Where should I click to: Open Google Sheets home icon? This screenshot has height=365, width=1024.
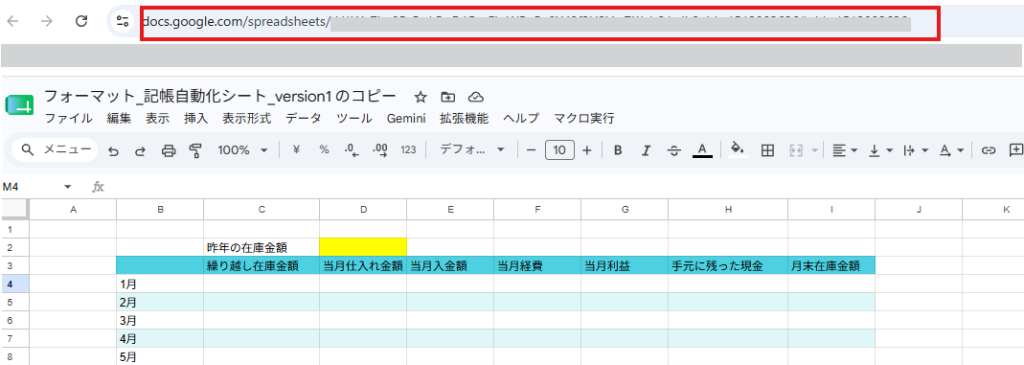[x=20, y=105]
